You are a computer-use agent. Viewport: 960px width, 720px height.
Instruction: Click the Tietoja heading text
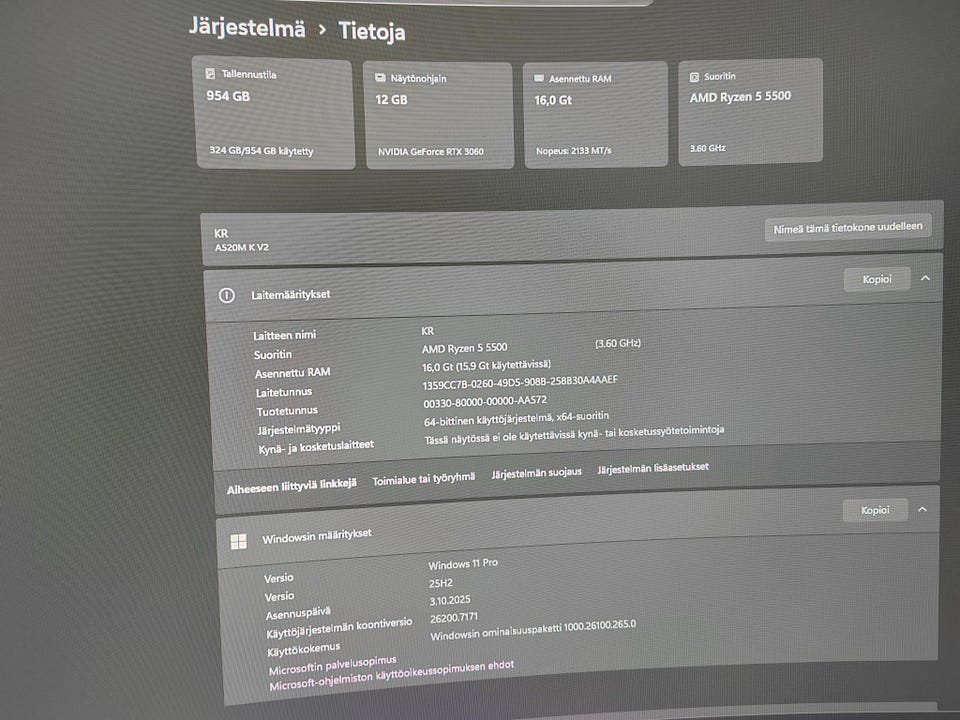pyautogui.click(x=372, y=31)
